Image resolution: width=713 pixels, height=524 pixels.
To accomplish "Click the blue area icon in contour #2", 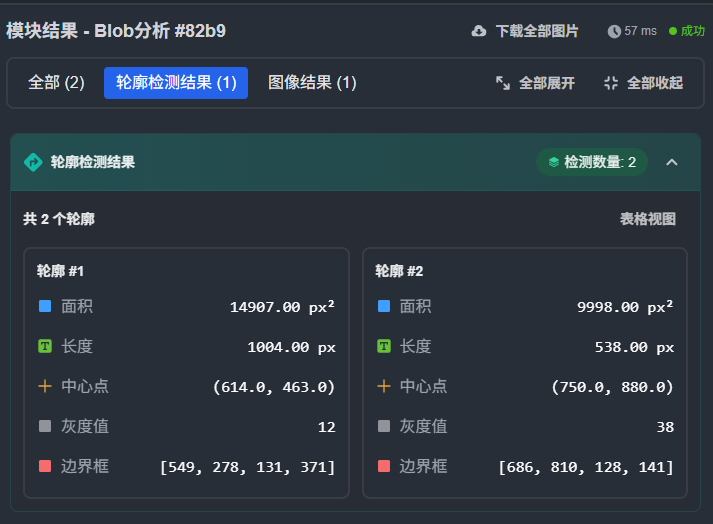I will click(x=384, y=306).
